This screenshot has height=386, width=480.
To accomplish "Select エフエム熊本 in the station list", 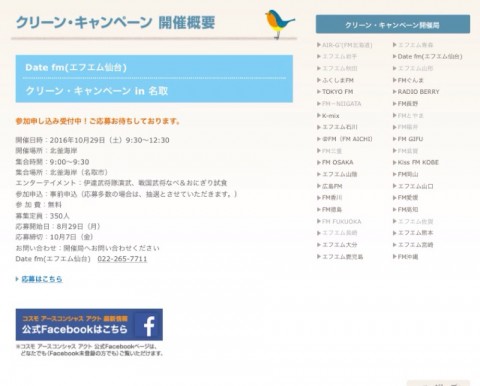I will point(413,233).
